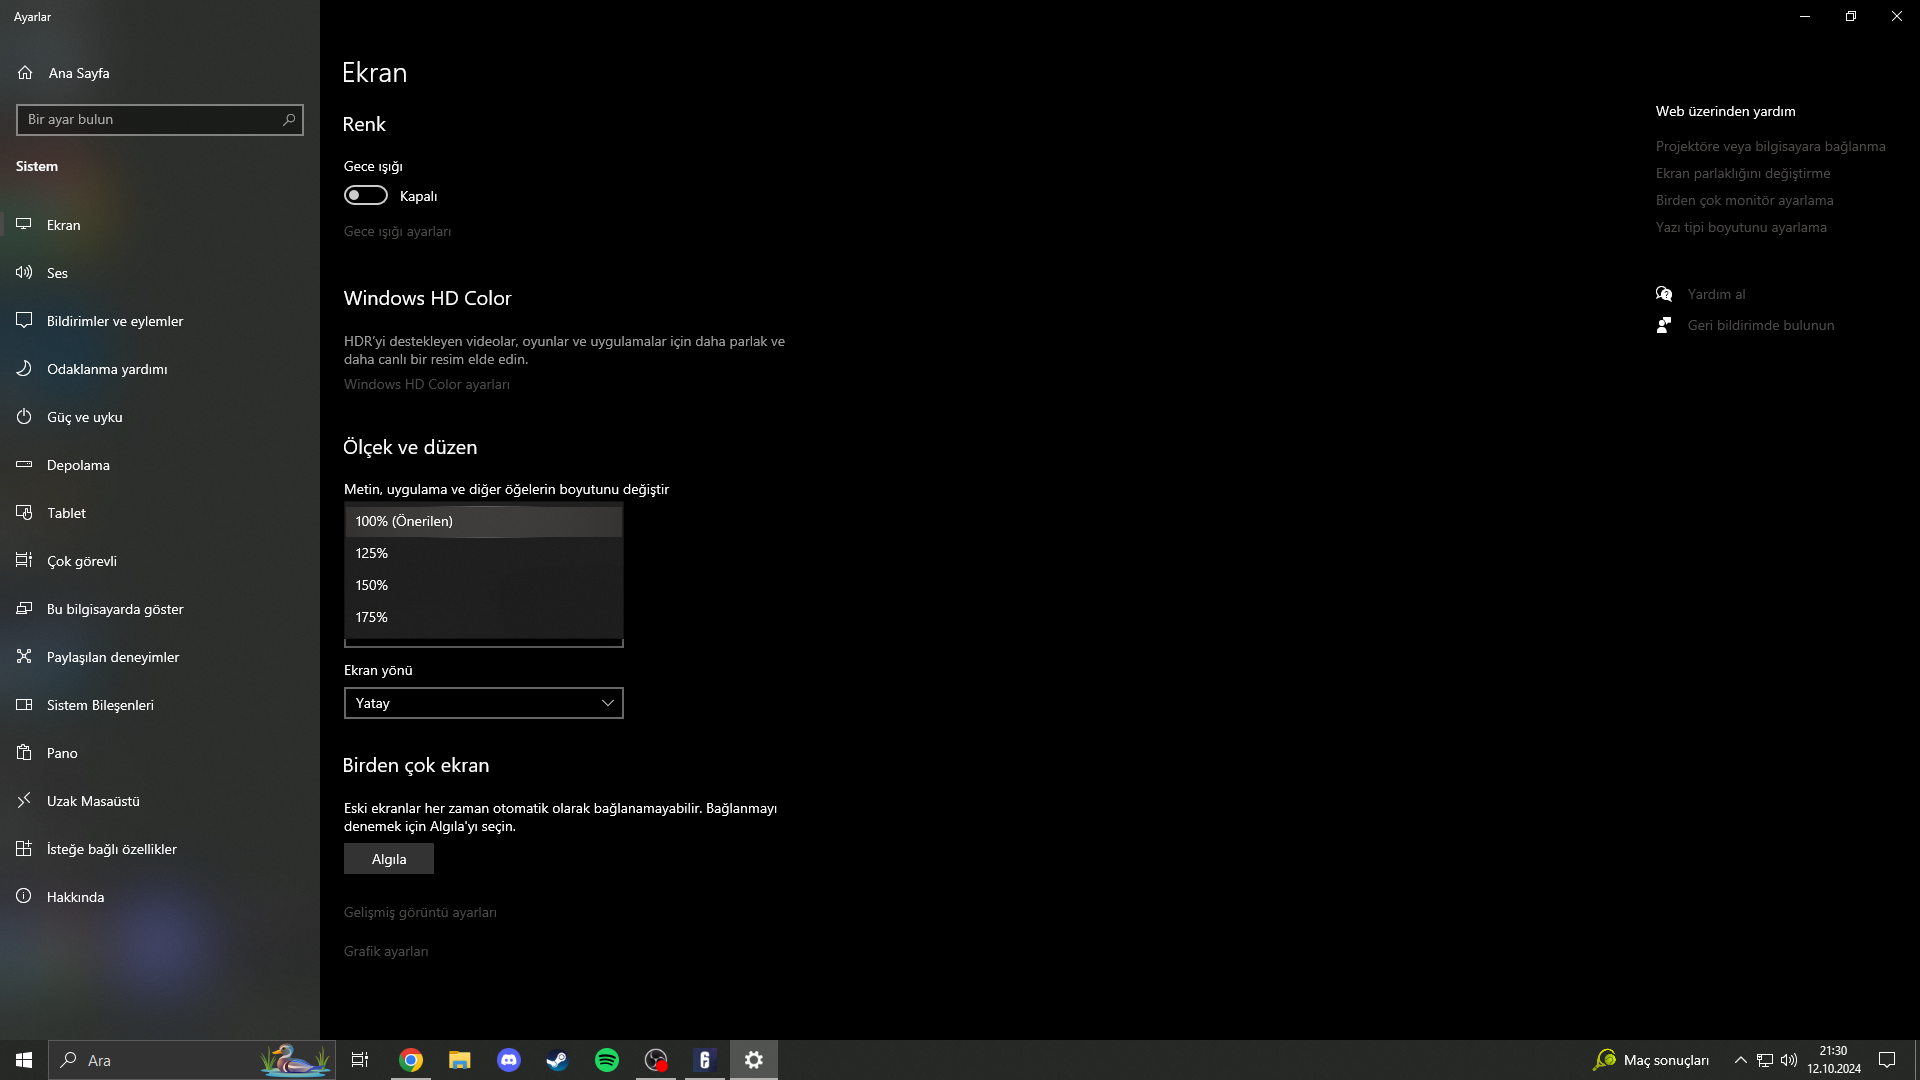
Task: Open Rainbow Six icon in taskbar
Action: click(705, 1060)
